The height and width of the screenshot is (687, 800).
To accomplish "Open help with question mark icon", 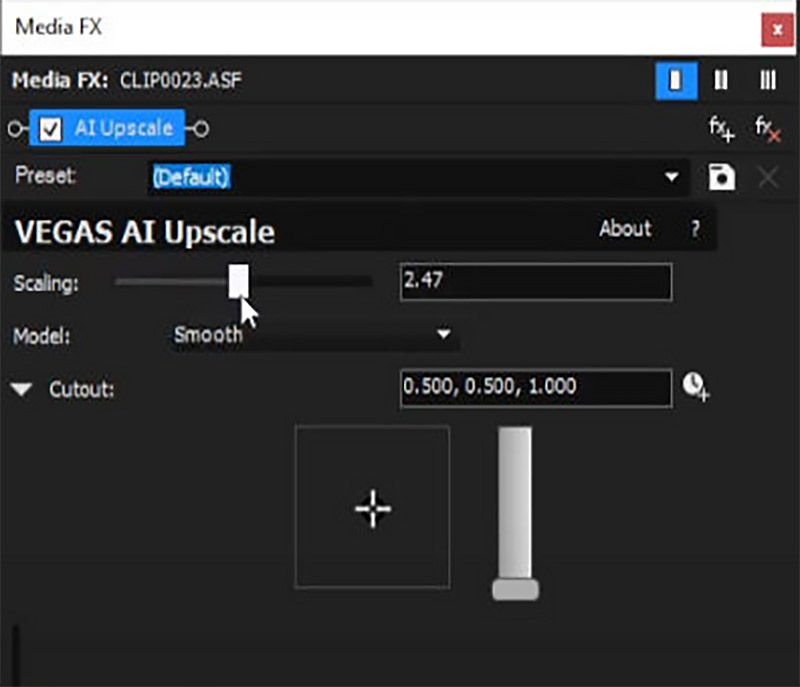I will pos(695,229).
